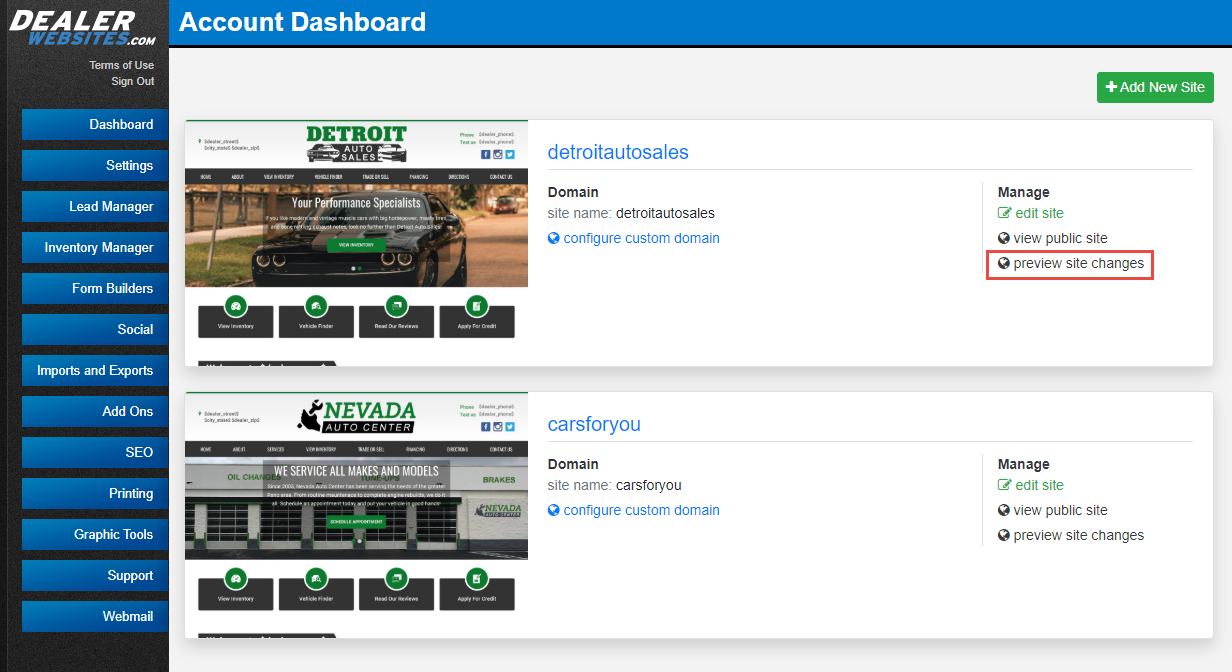Click Facebook icon in Detroit thumbnail header
This screenshot has height=672, width=1232.
coord(486,154)
